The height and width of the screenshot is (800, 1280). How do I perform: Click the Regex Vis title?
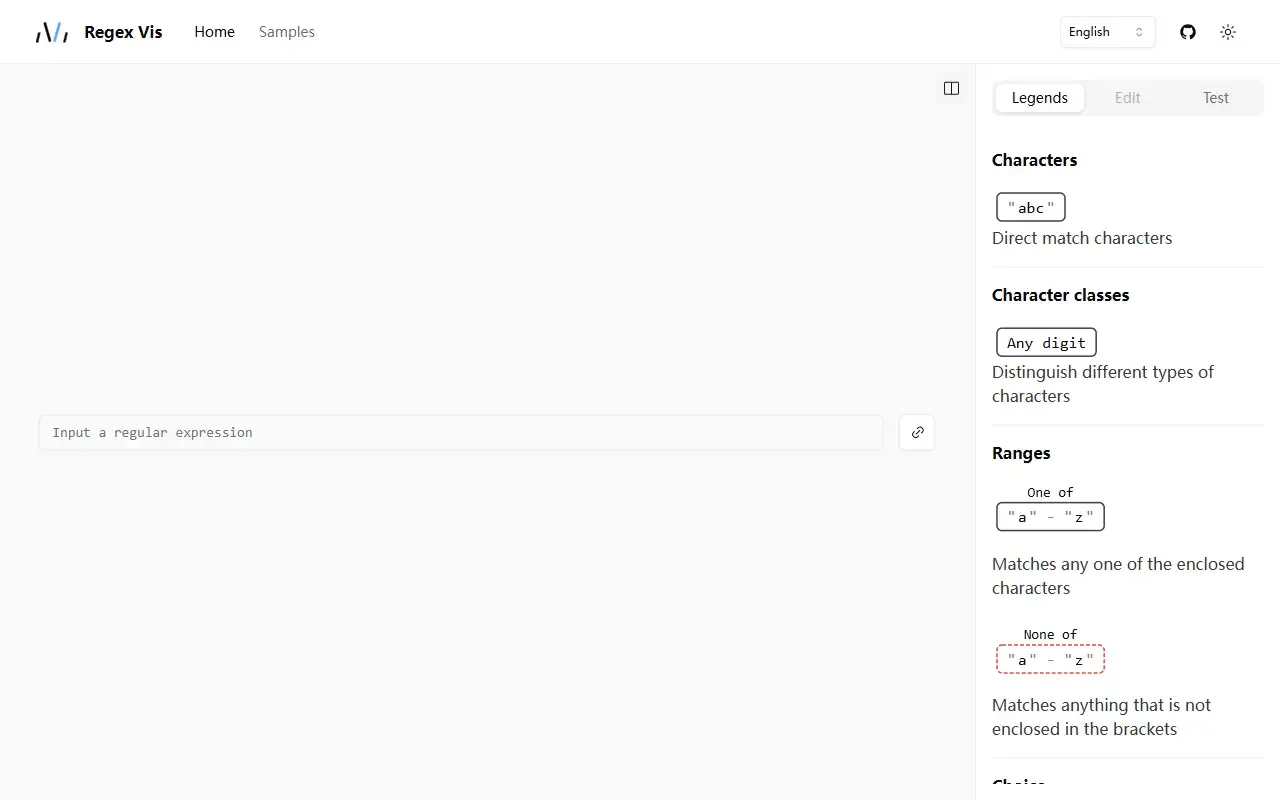[x=123, y=32]
